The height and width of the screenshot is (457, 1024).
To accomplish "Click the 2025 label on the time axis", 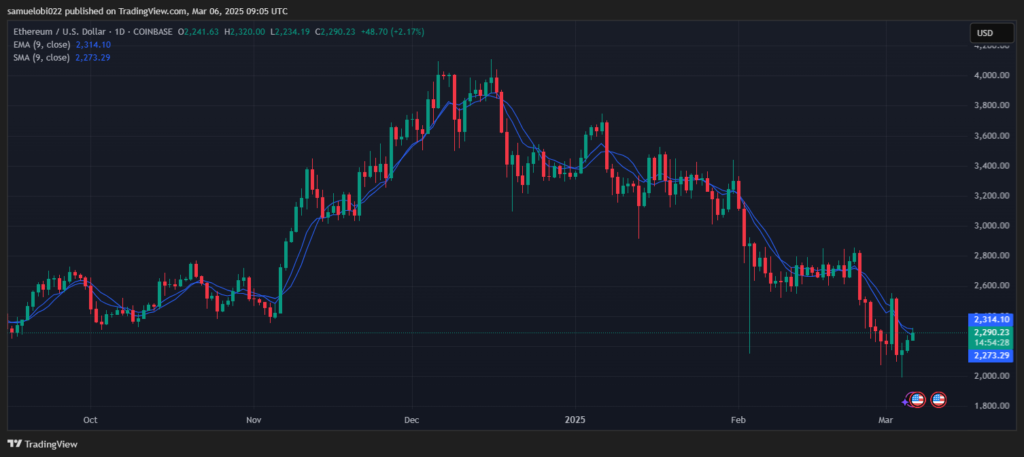I will click(575, 420).
